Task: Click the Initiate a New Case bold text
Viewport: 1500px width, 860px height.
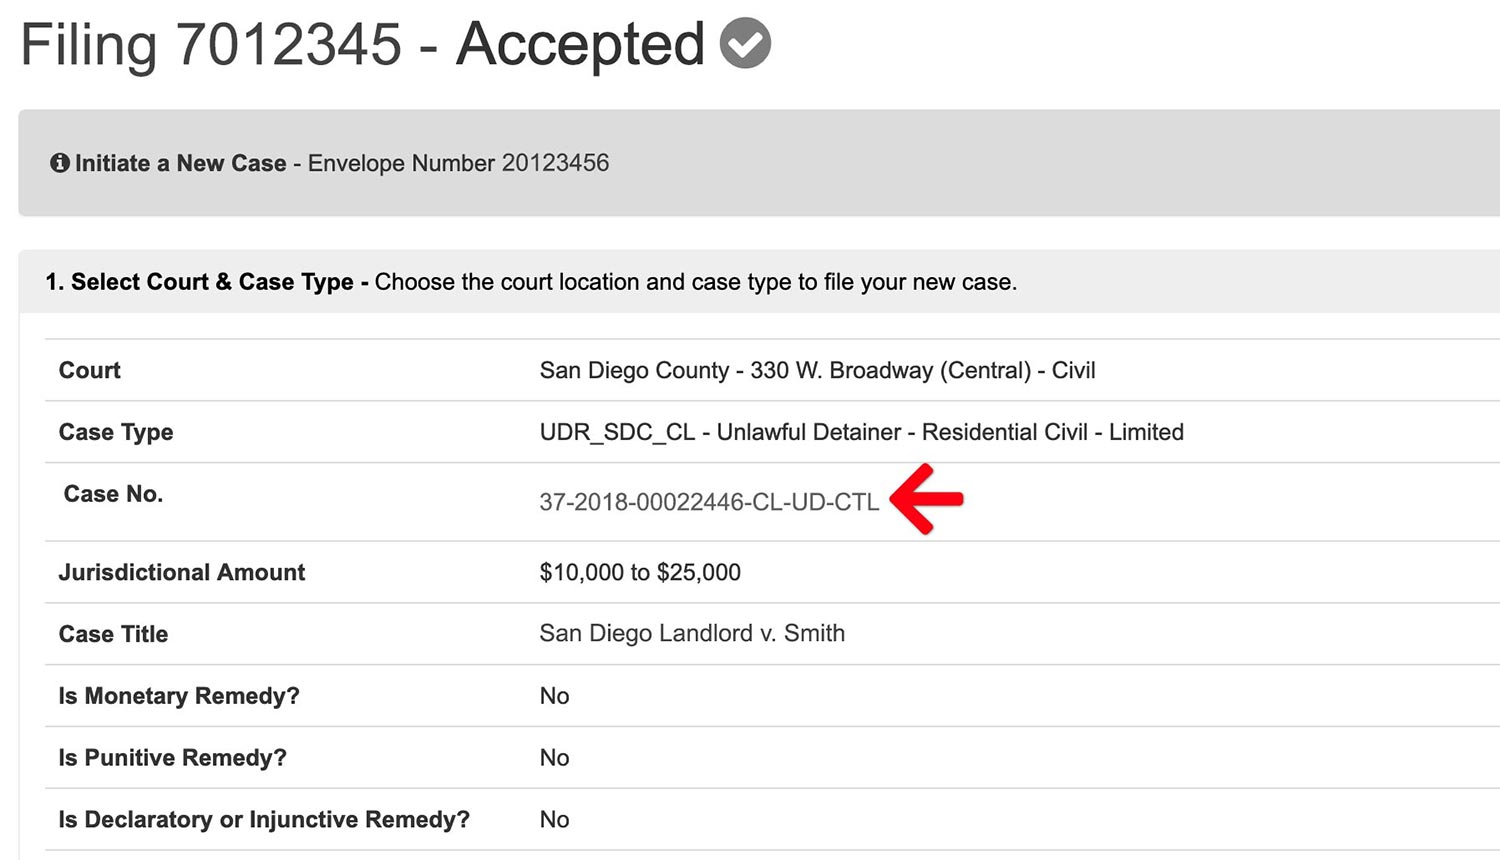Action: click(x=181, y=163)
